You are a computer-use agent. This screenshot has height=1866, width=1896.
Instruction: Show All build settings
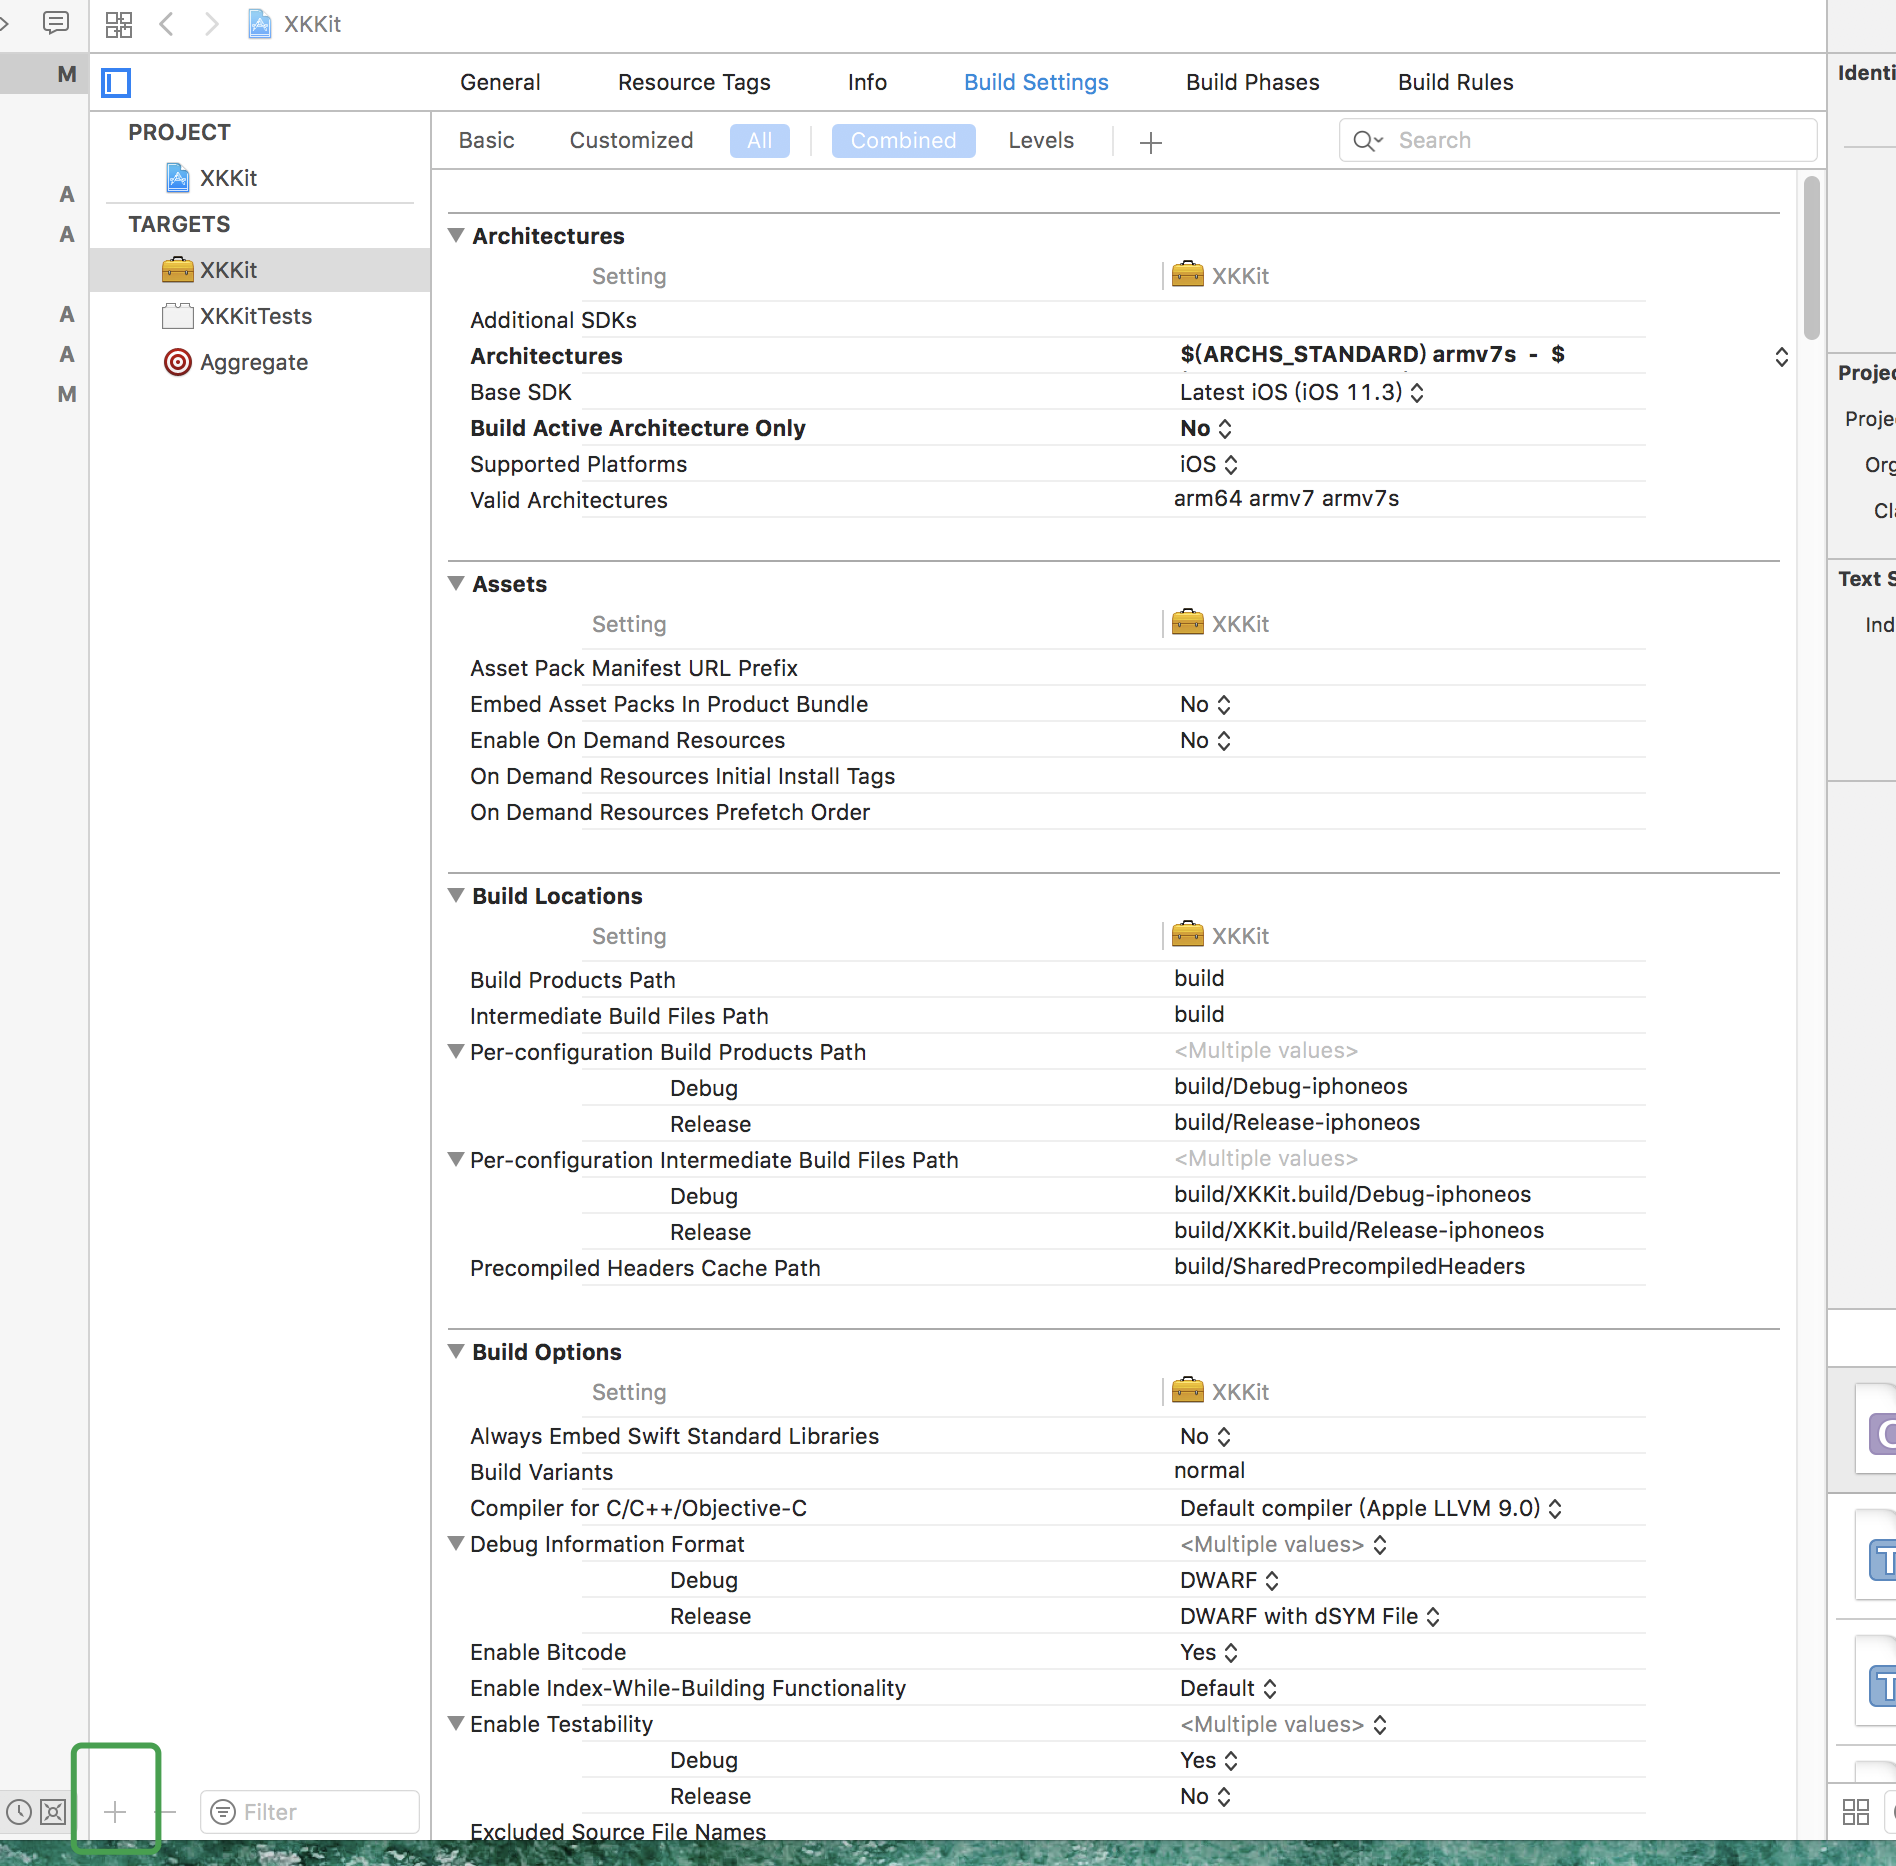(759, 140)
